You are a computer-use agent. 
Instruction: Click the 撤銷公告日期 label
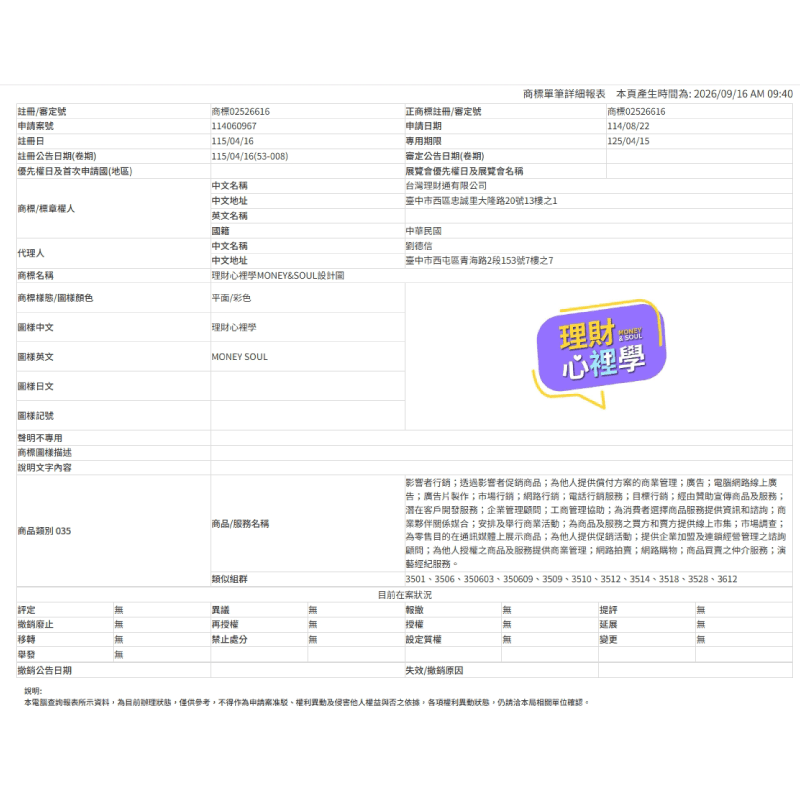pyautogui.click(x=44, y=670)
